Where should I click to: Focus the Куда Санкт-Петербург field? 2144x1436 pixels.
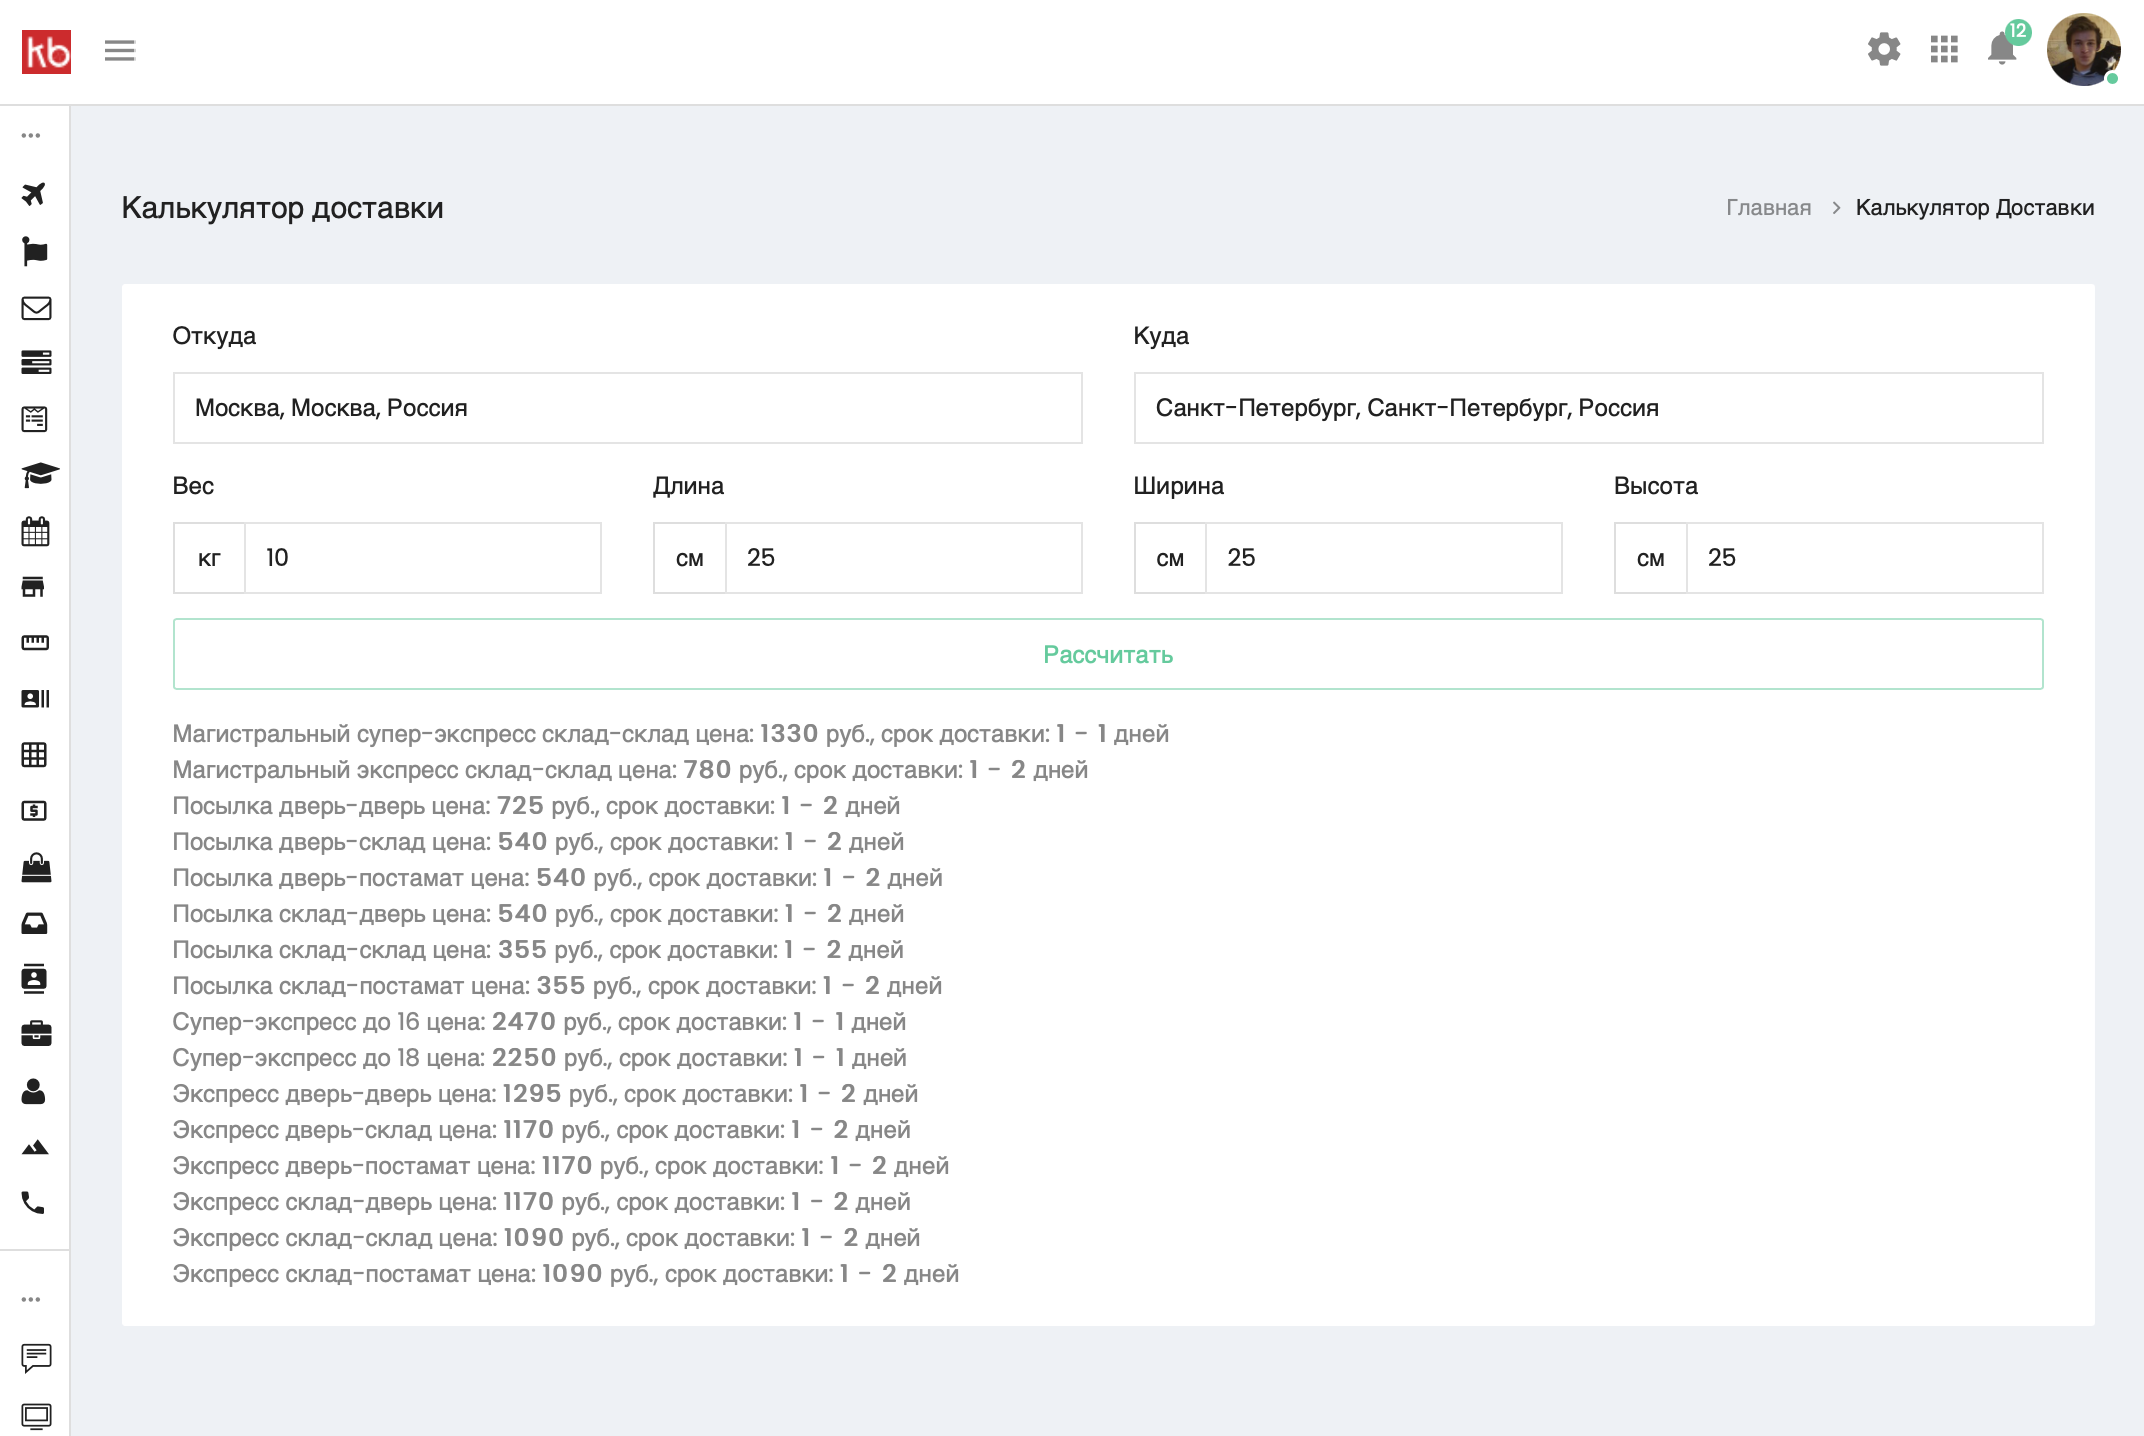pyautogui.click(x=1587, y=408)
